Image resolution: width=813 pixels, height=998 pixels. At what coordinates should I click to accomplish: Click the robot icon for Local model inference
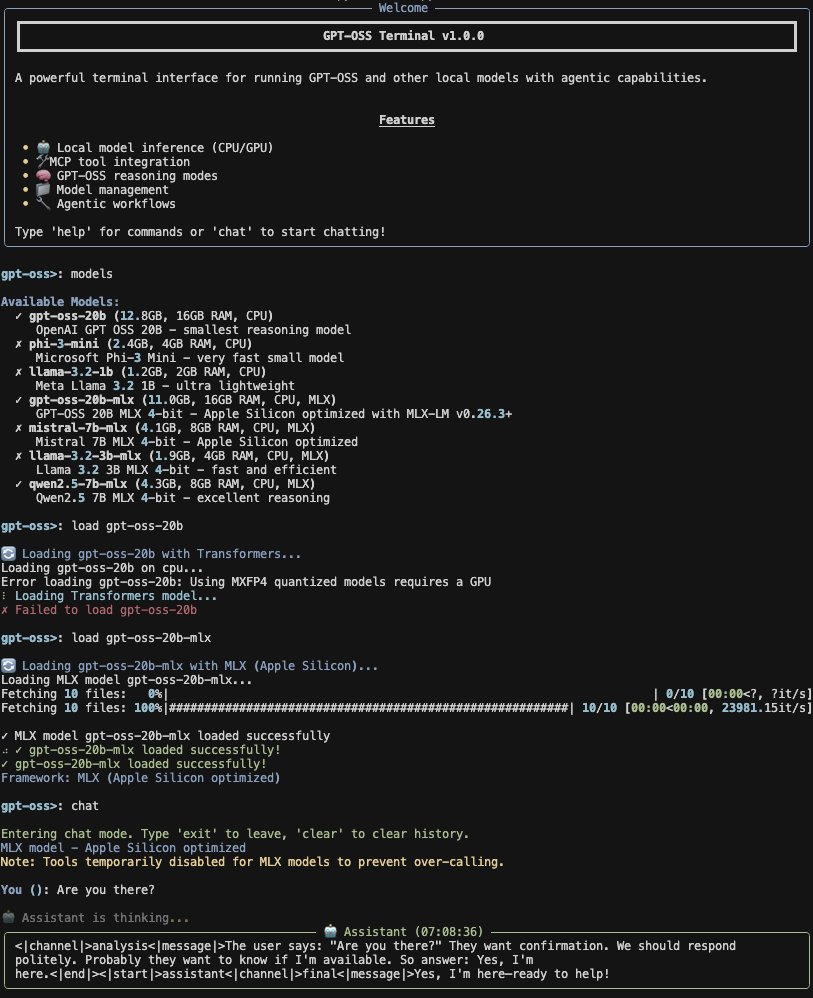[41, 147]
